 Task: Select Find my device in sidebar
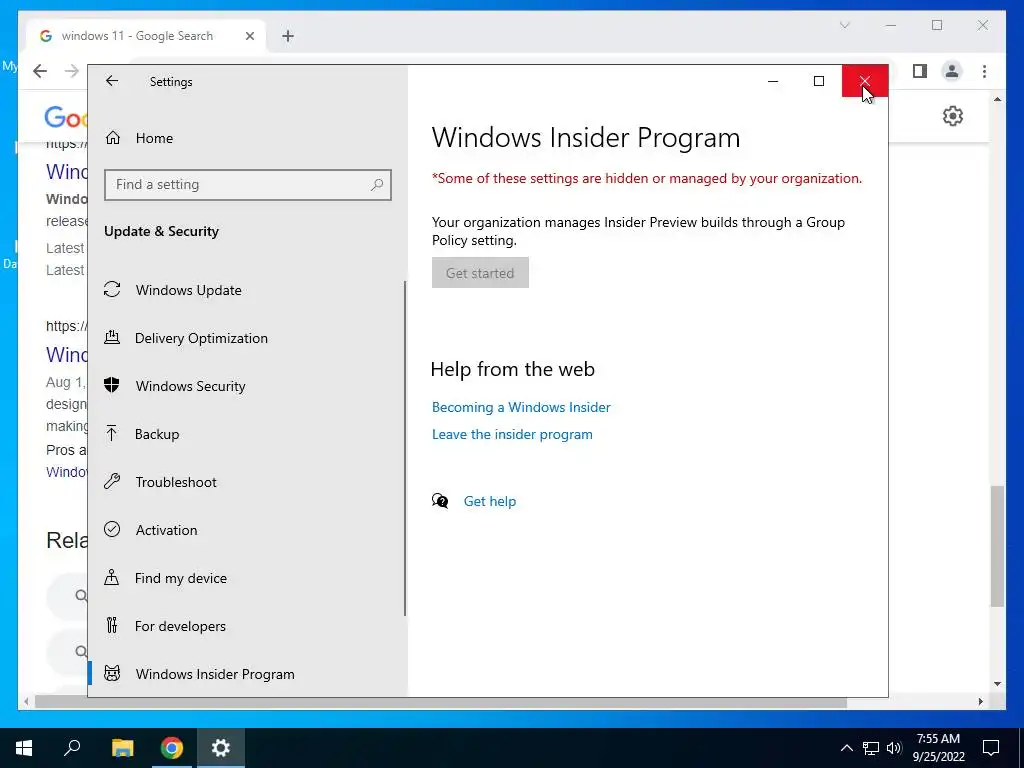point(247,578)
